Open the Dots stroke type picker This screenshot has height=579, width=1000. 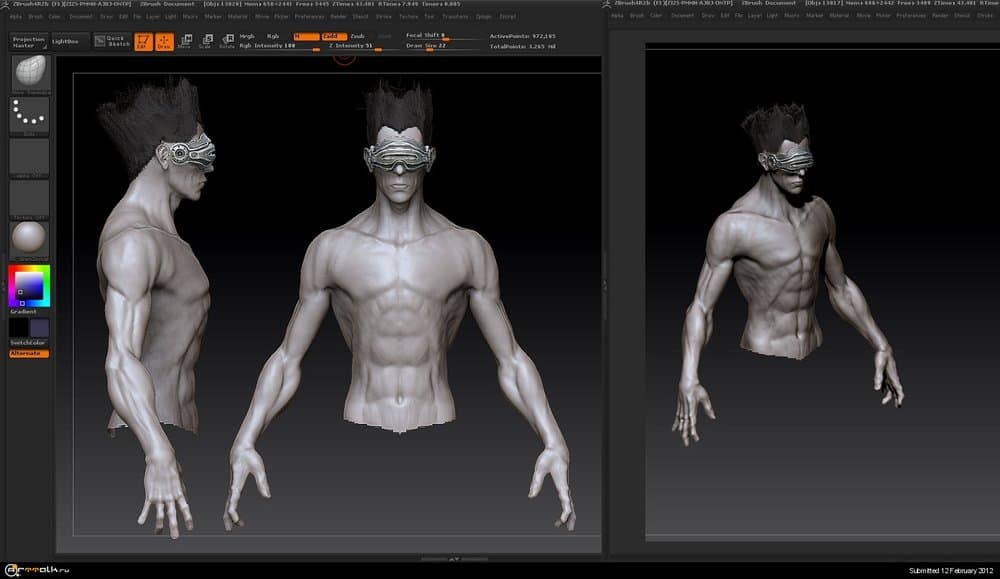tap(29, 115)
